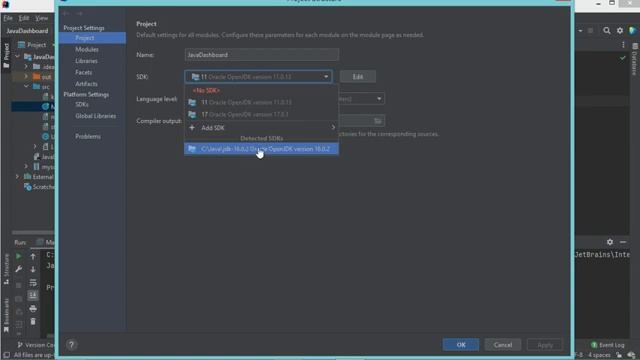640x360 pixels.
Task: Expand the .idea folder node
Action: [x=27, y=67]
